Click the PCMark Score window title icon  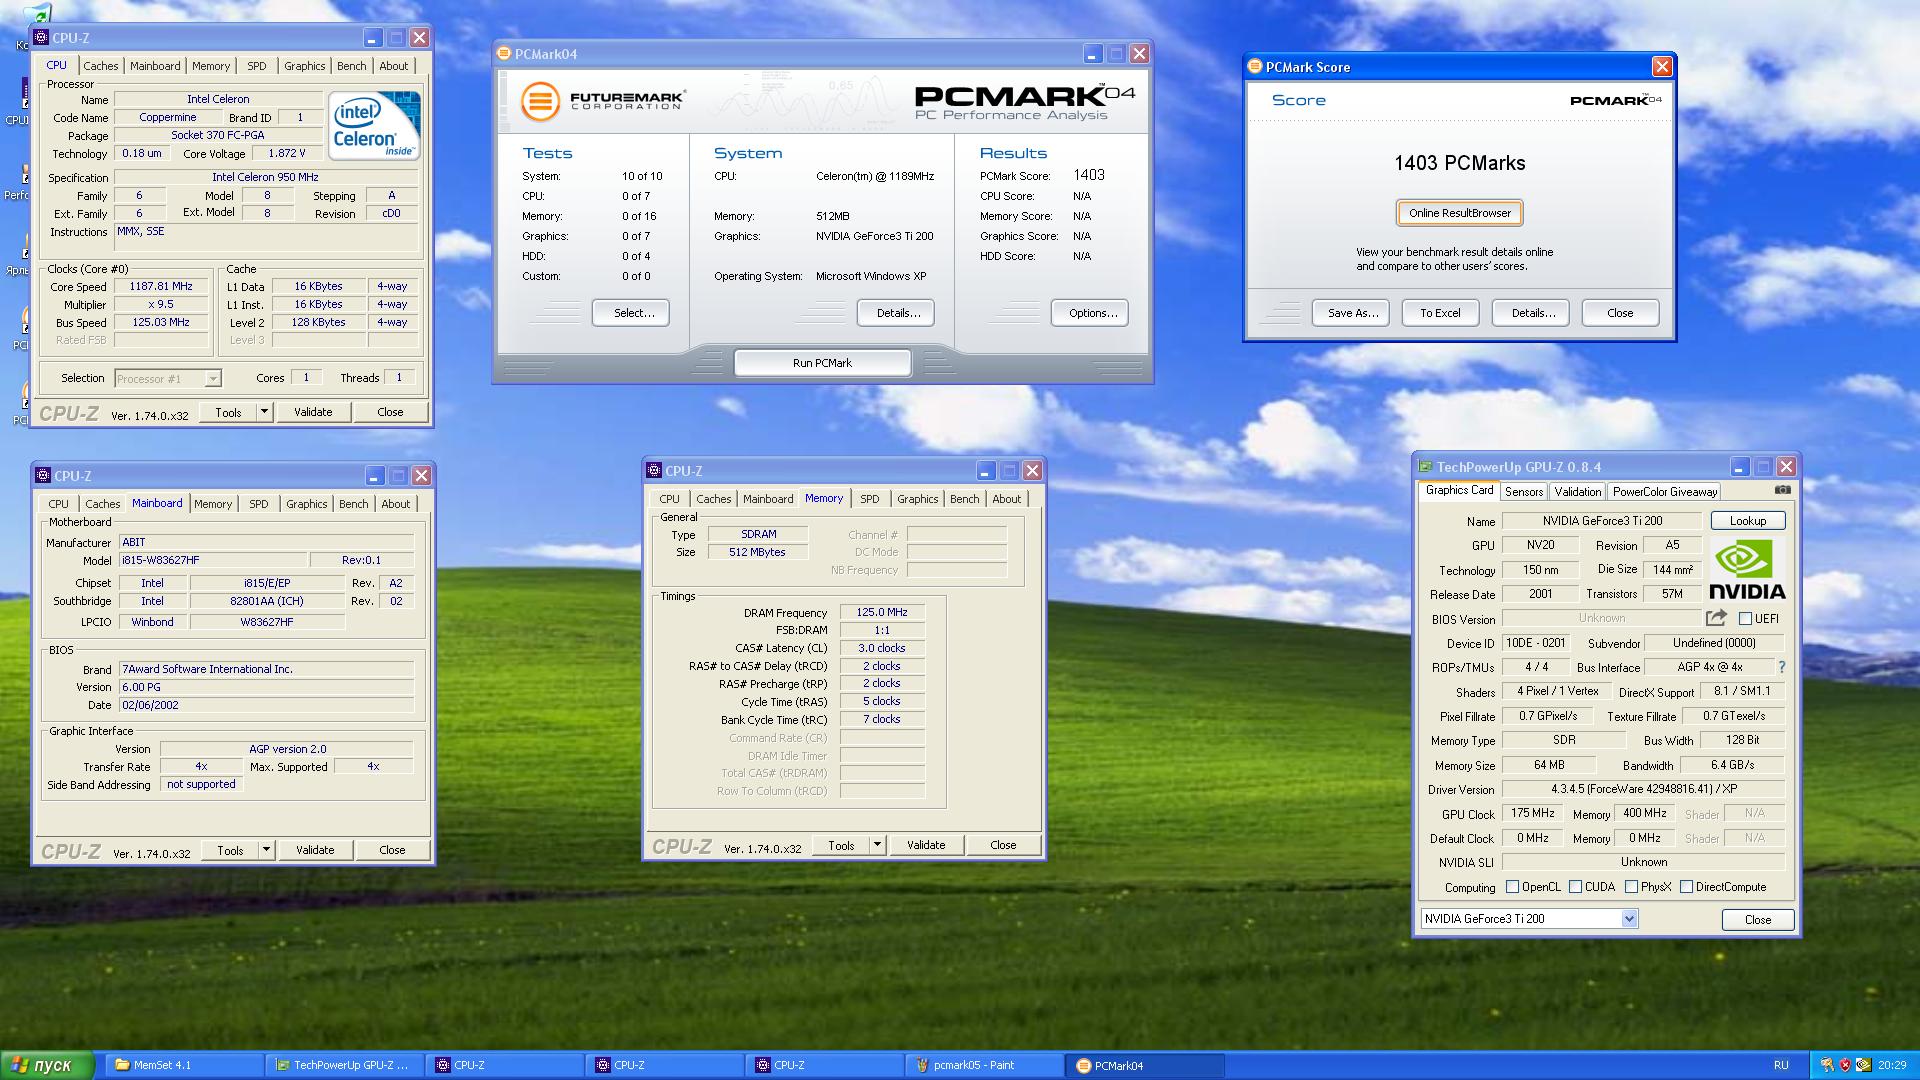pyautogui.click(x=1255, y=67)
